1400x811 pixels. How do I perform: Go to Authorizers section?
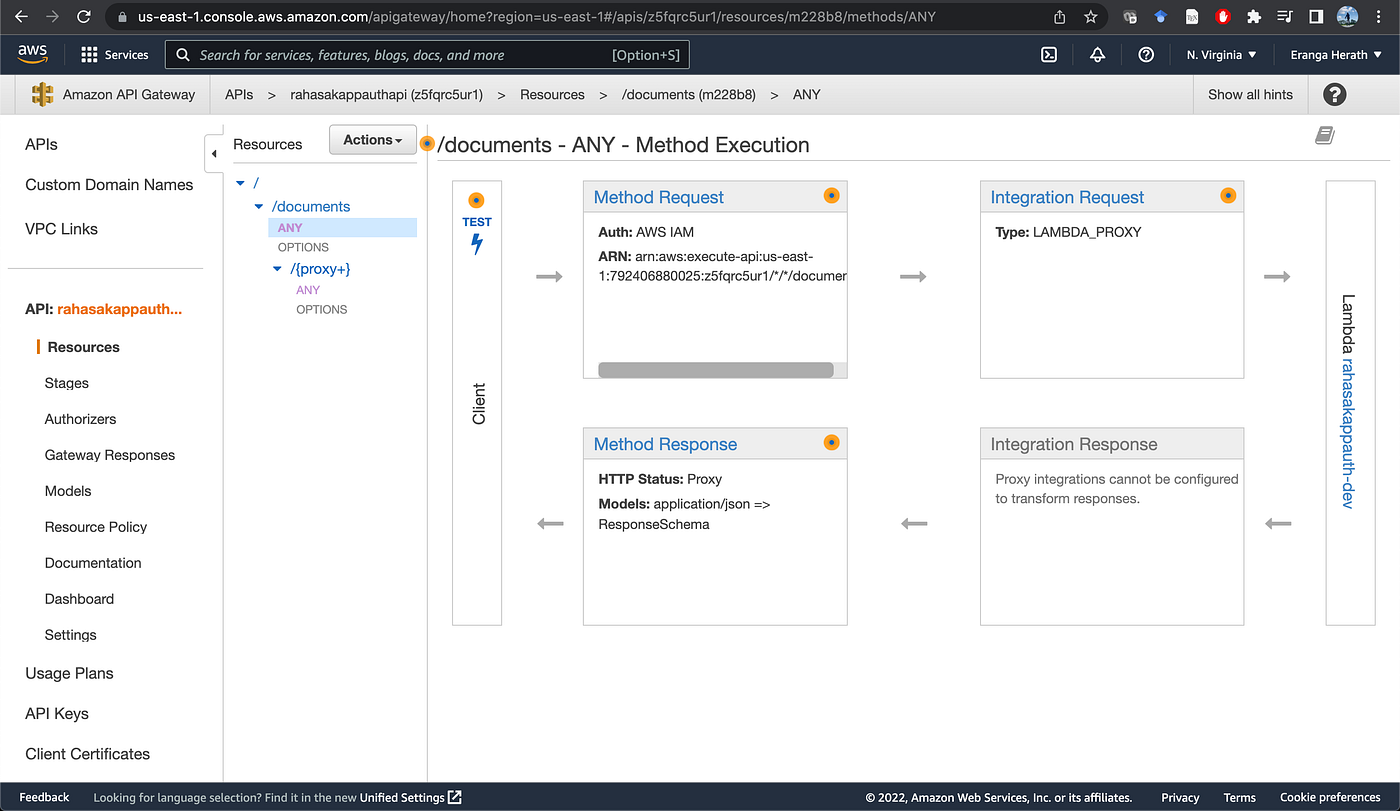pyautogui.click(x=80, y=419)
